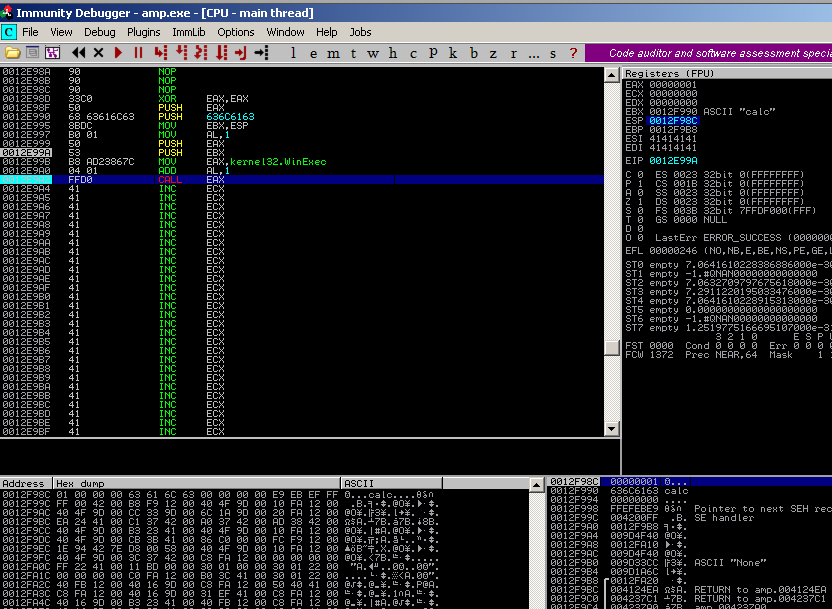Viewport: 832px width, 609px height.
Task: Click the Address column header in dump
Action: coord(26,483)
